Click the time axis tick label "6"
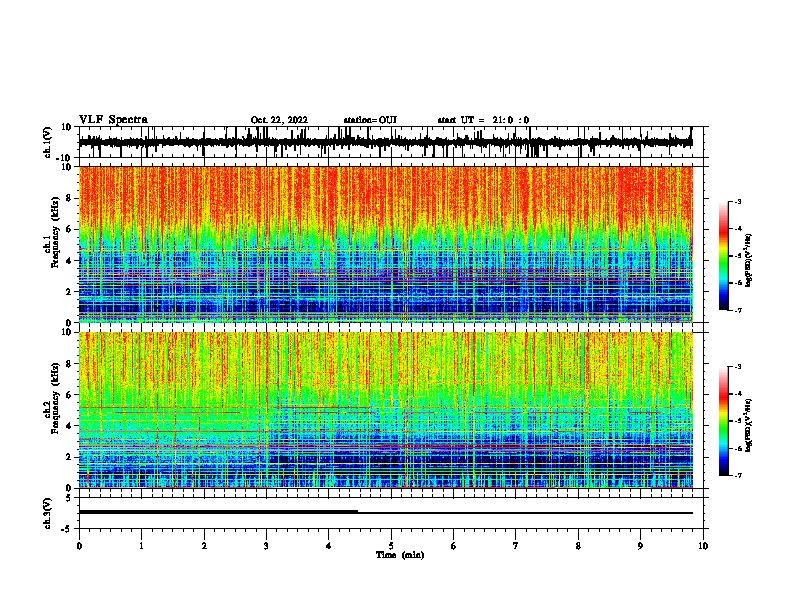This screenshot has width=792, height=612. tap(454, 546)
